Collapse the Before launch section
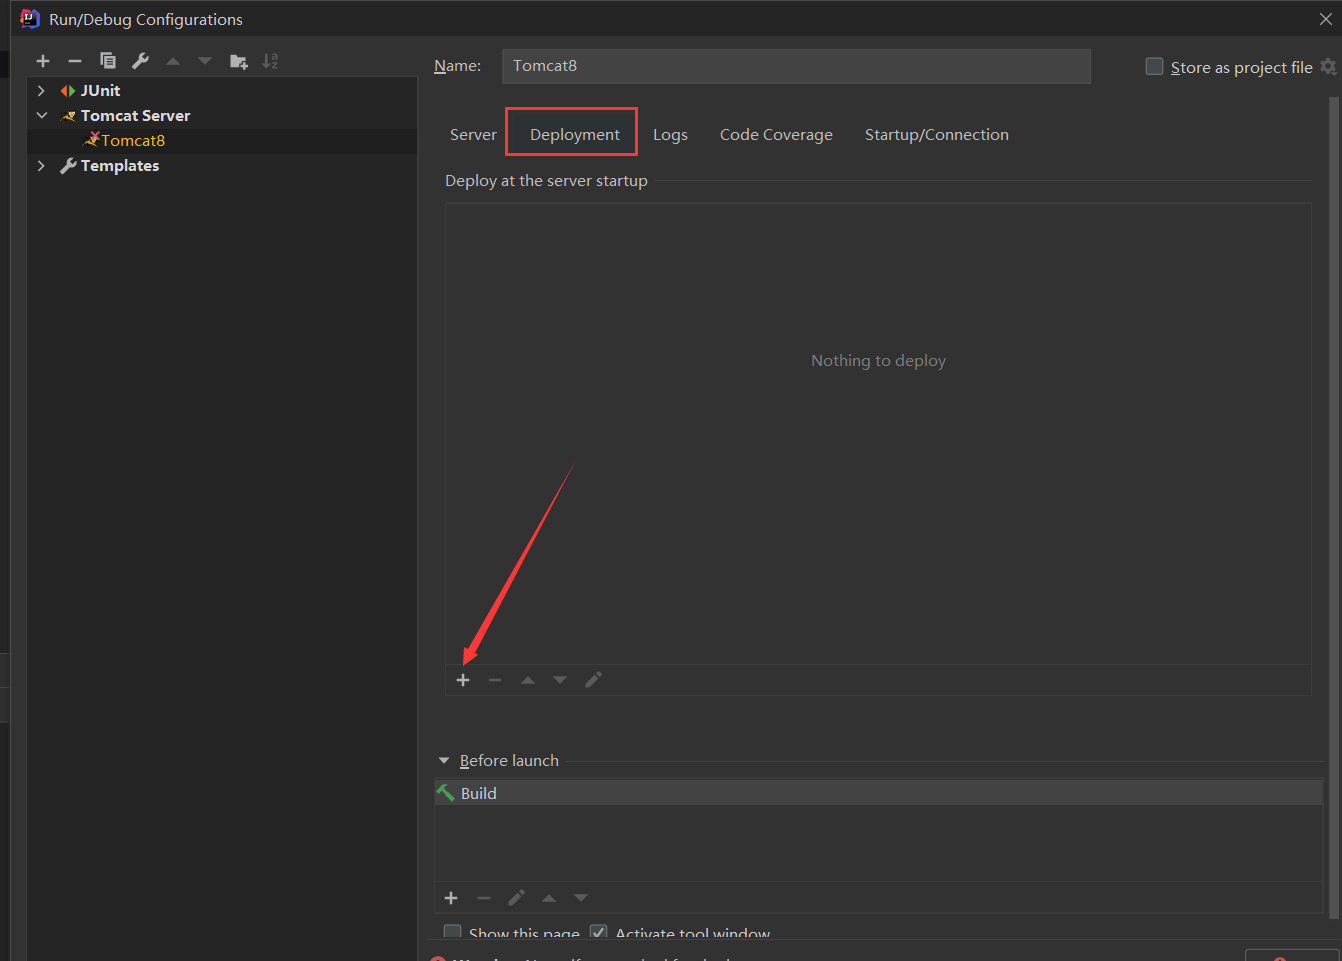The height and width of the screenshot is (961, 1342). click(444, 761)
